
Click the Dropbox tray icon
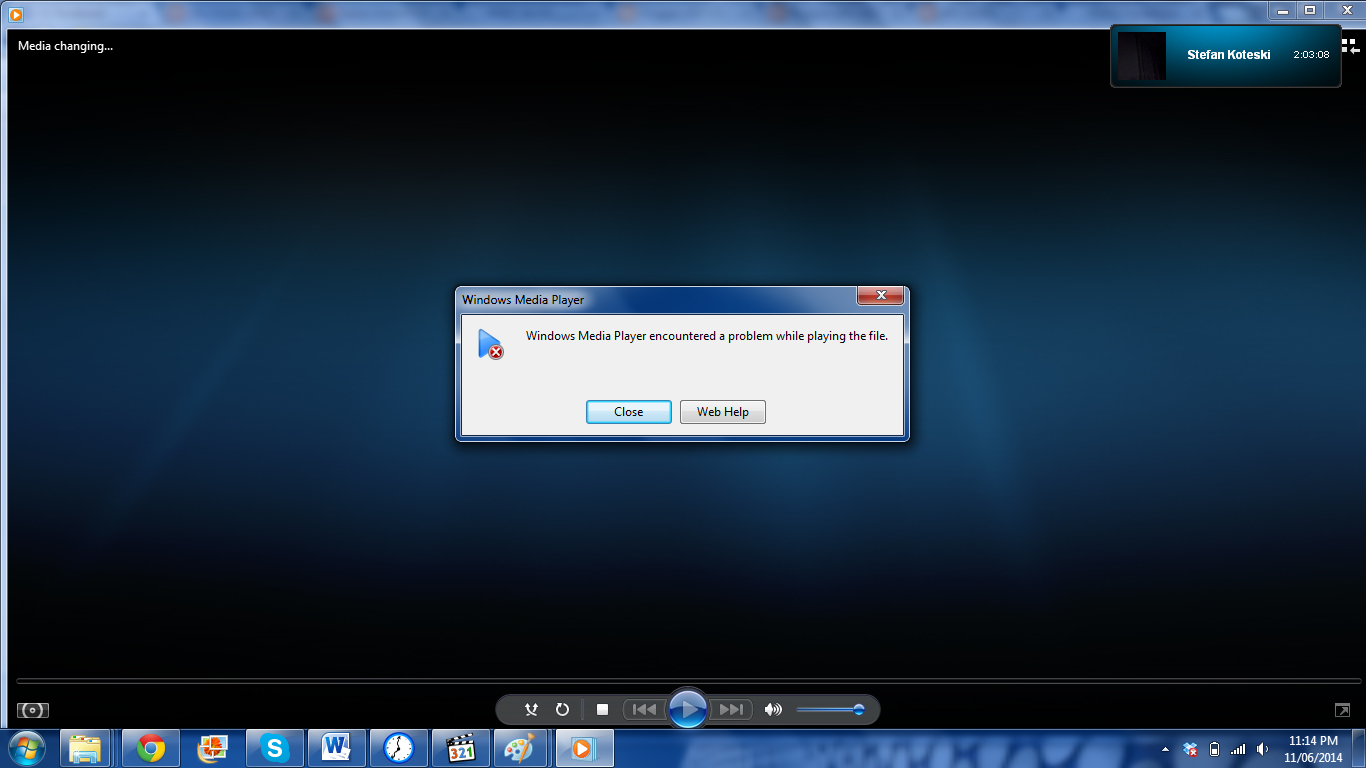pyautogui.click(x=1190, y=748)
